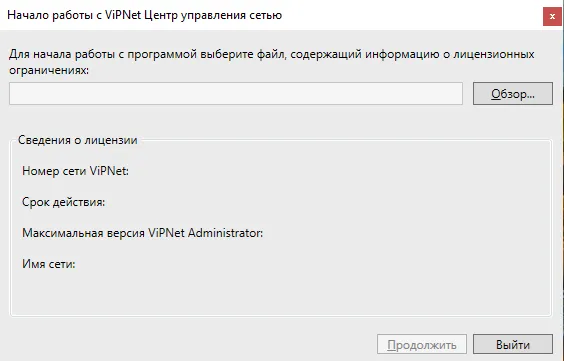Click empty space inside license info box bottom
Image resolution: width=564 pixels, height=361 pixels.
coord(281,295)
